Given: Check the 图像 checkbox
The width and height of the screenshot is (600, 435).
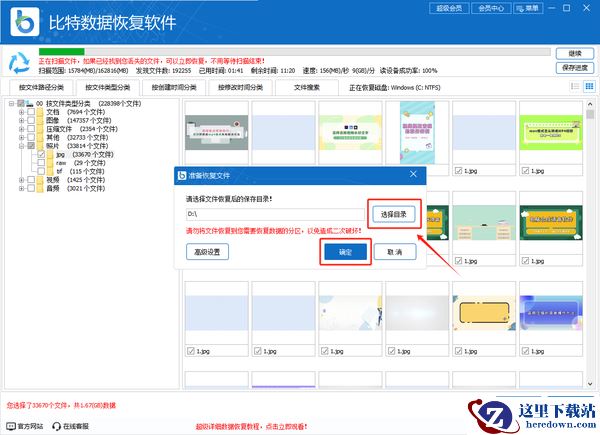Looking at the screenshot, I should pos(31,120).
